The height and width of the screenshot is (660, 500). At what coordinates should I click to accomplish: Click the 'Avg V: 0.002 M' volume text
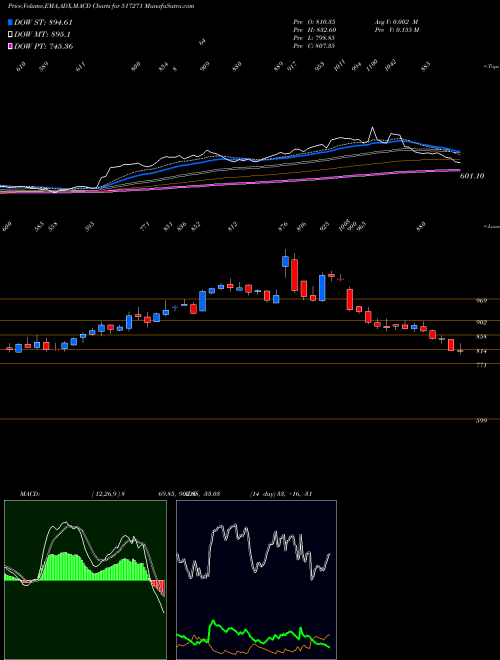pos(396,22)
